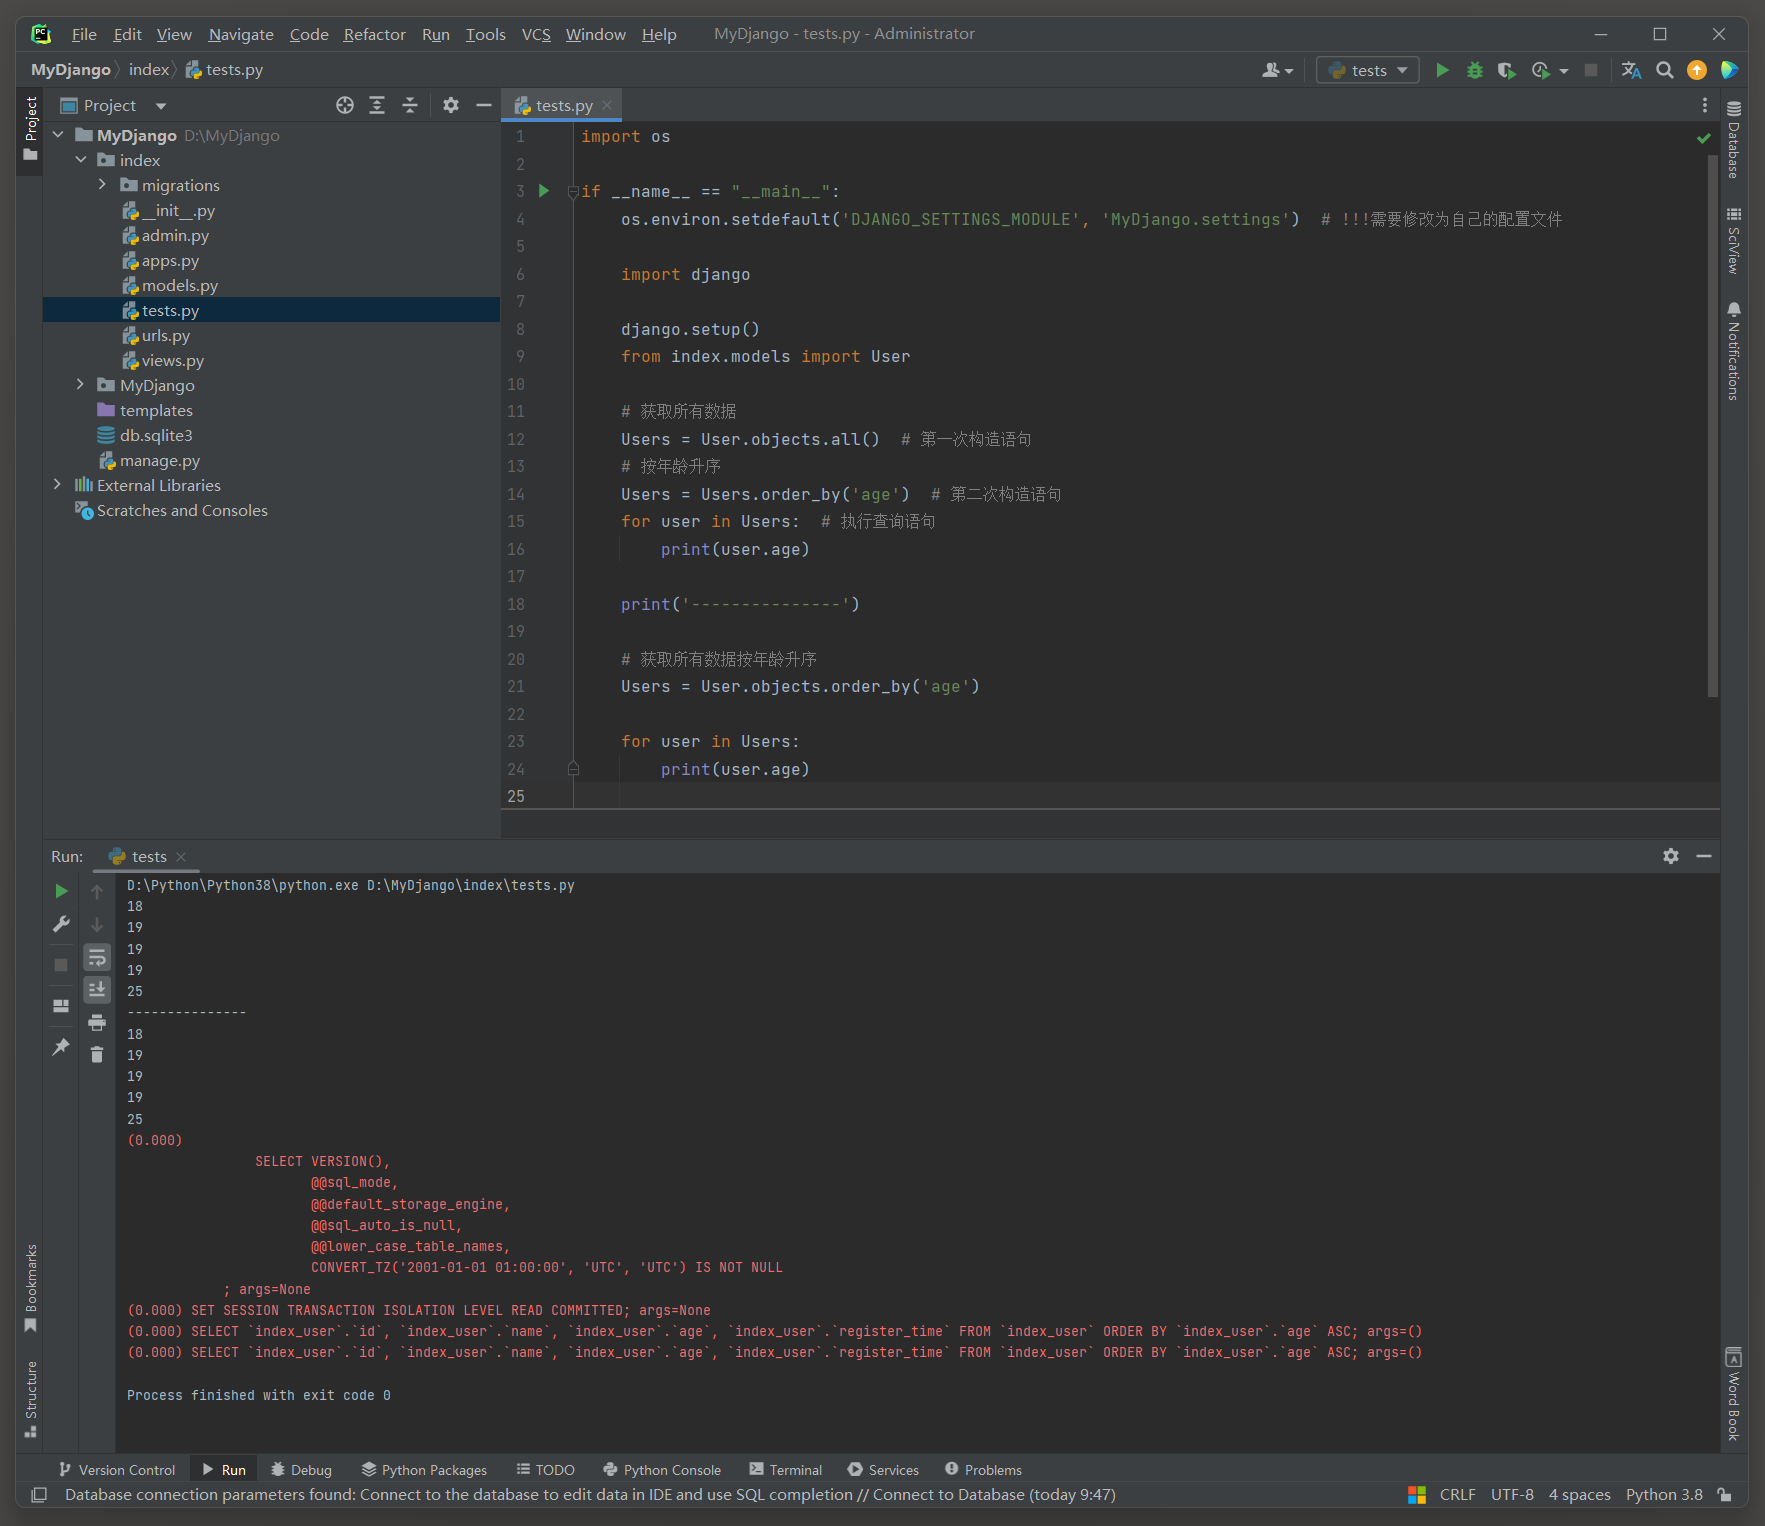The width and height of the screenshot is (1765, 1526).
Task: Click the inspection green checkmark widget
Action: click(x=1703, y=138)
